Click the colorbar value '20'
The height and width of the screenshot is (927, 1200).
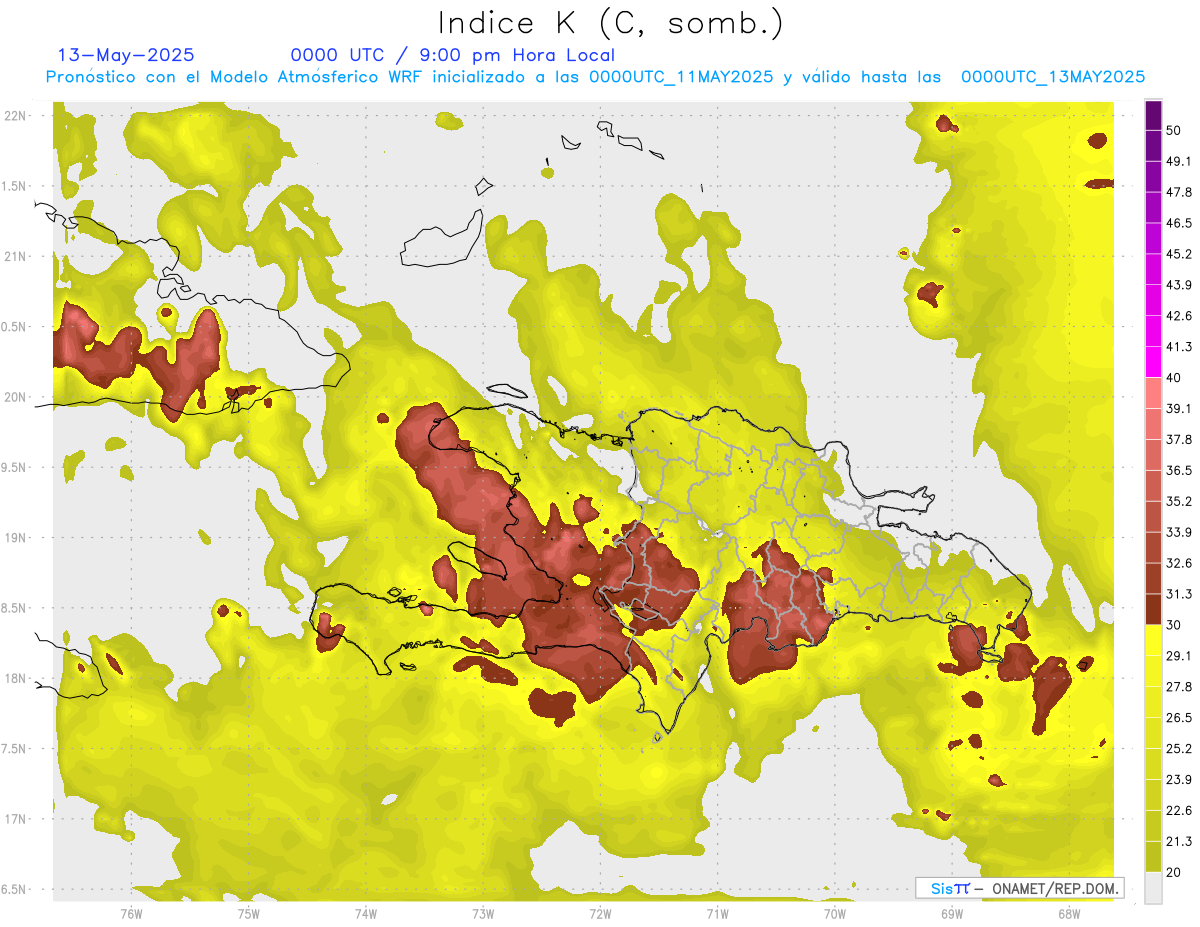[x=1173, y=872]
